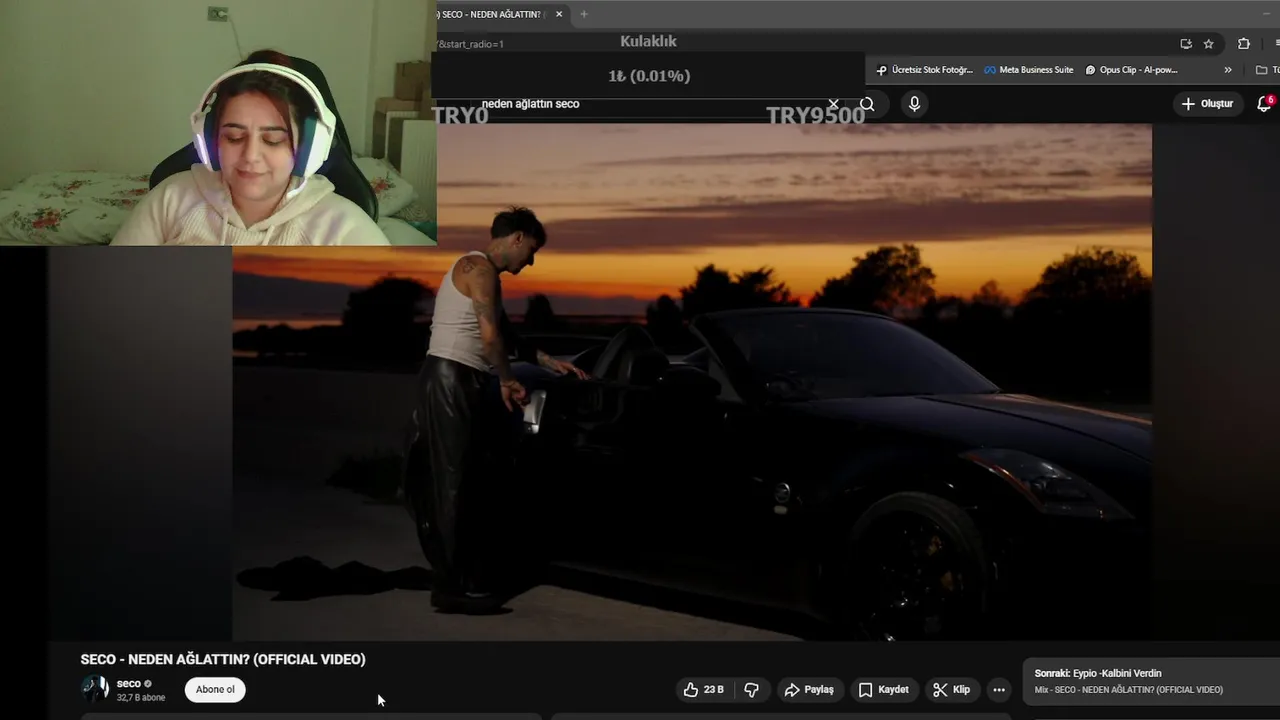Open browser extensions puzzle icon
Screen dimensions: 1280x720
[1244, 44]
